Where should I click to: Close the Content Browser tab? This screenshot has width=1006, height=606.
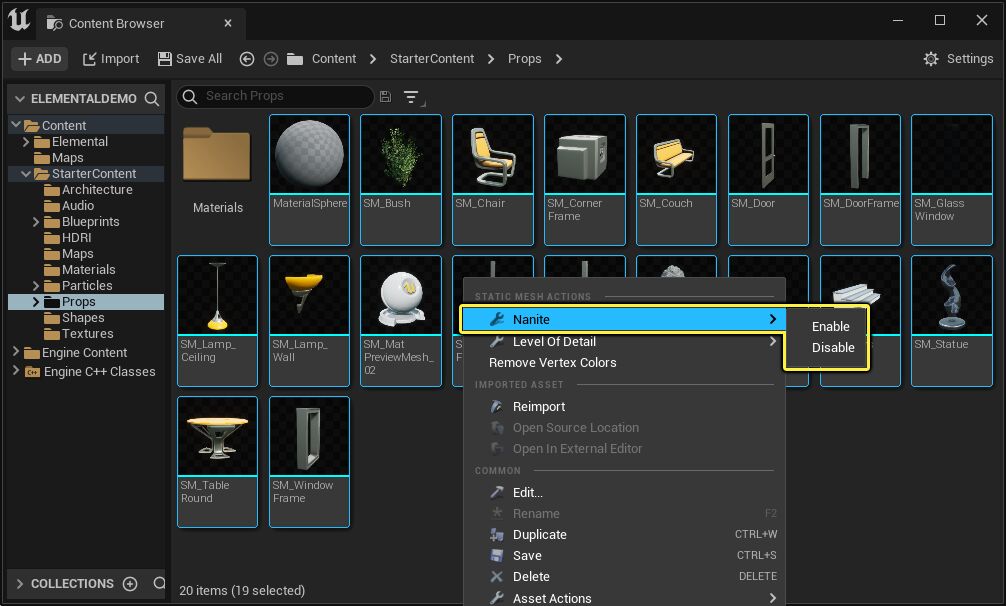pos(228,23)
